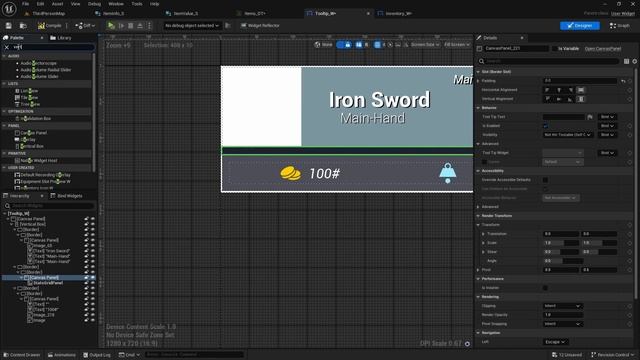Switch to Designer mode
The width and height of the screenshot is (640, 360).
coord(580,26)
